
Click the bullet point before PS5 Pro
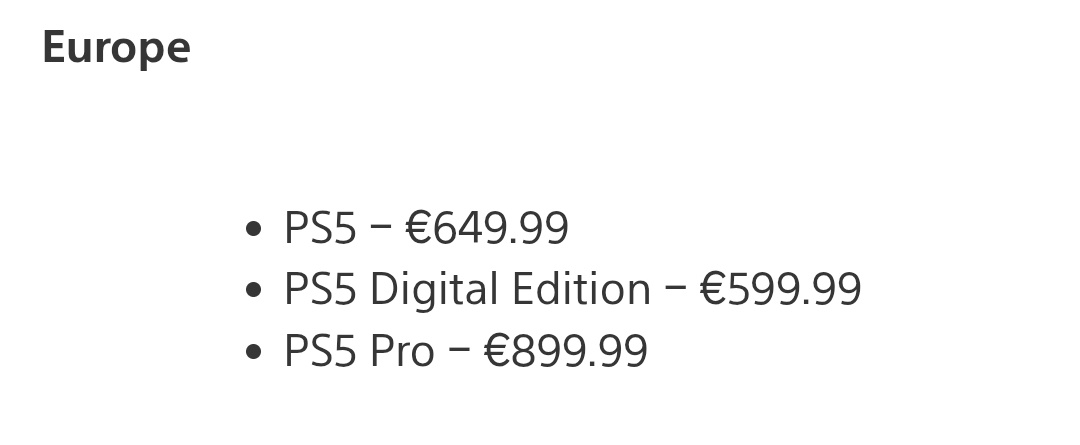point(253,351)
